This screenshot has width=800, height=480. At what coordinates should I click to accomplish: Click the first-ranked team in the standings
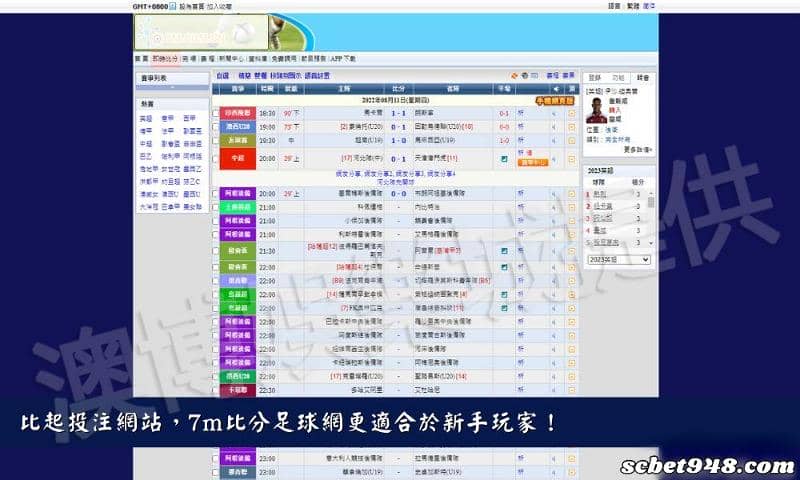coord(599,194)
